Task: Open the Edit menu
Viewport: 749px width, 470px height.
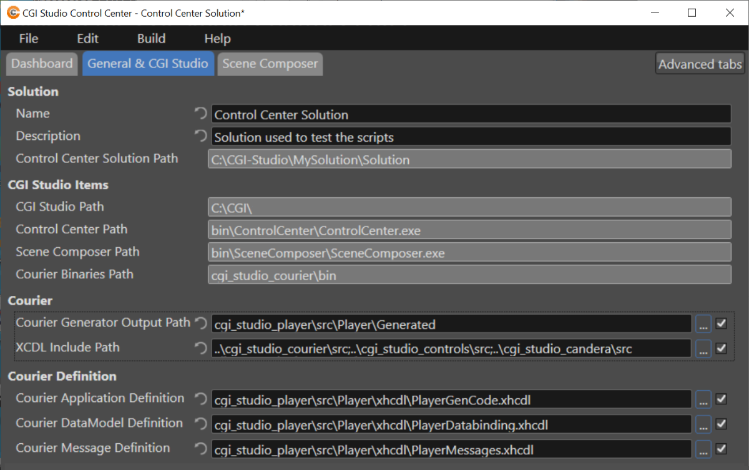Action: 87,38
